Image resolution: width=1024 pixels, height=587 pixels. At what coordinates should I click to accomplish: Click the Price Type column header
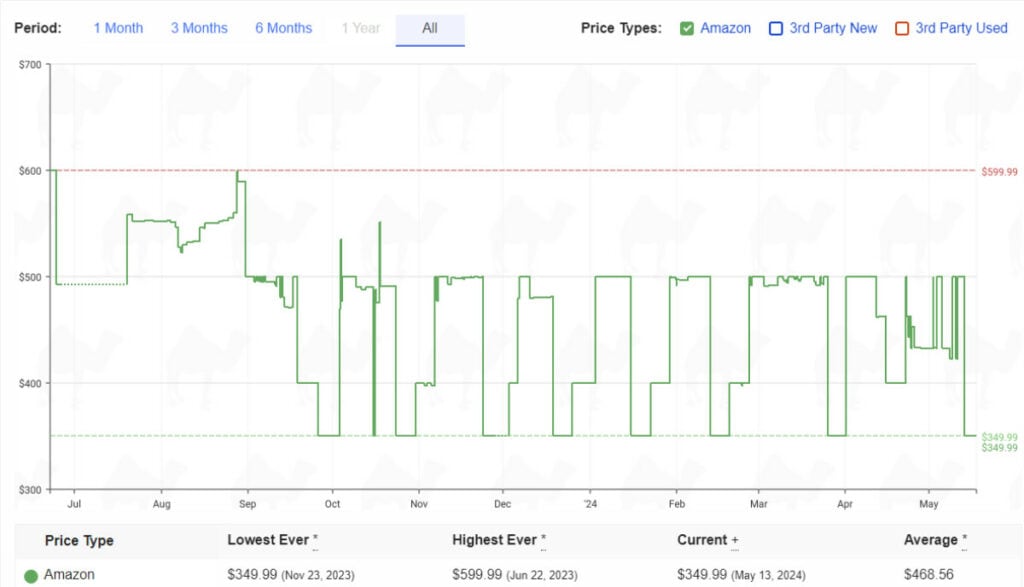(x=79, y=541)
